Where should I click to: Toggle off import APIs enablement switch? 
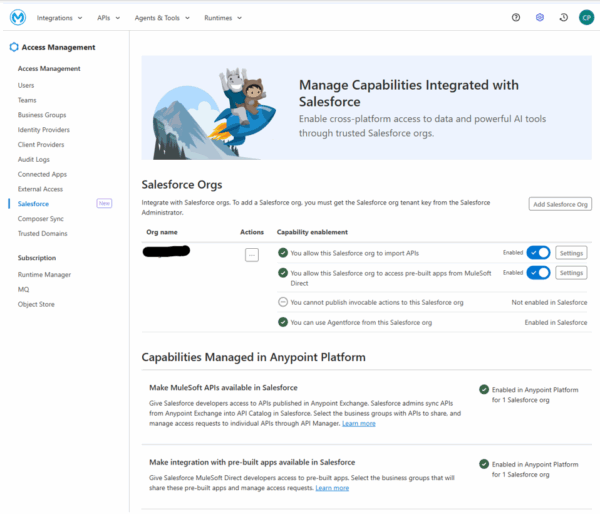(538, 253)
